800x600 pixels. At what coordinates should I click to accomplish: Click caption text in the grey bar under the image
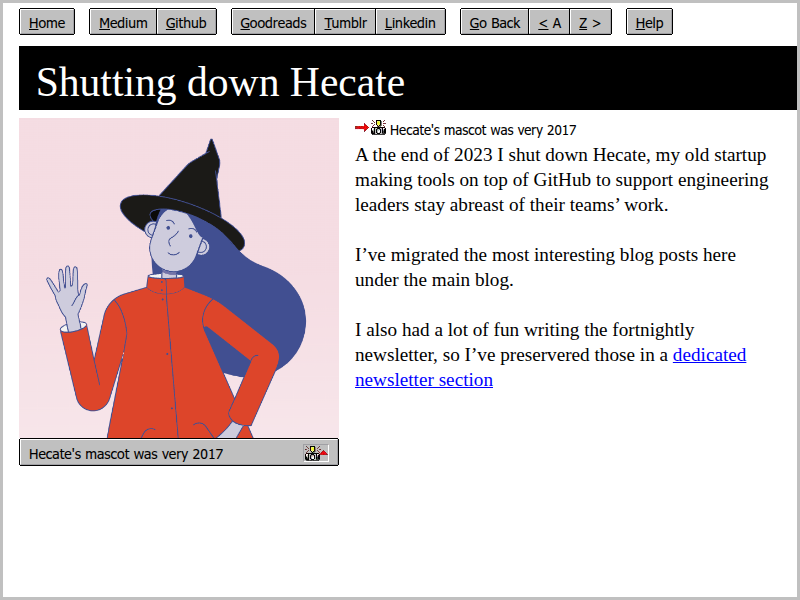[x=126, y=454]
